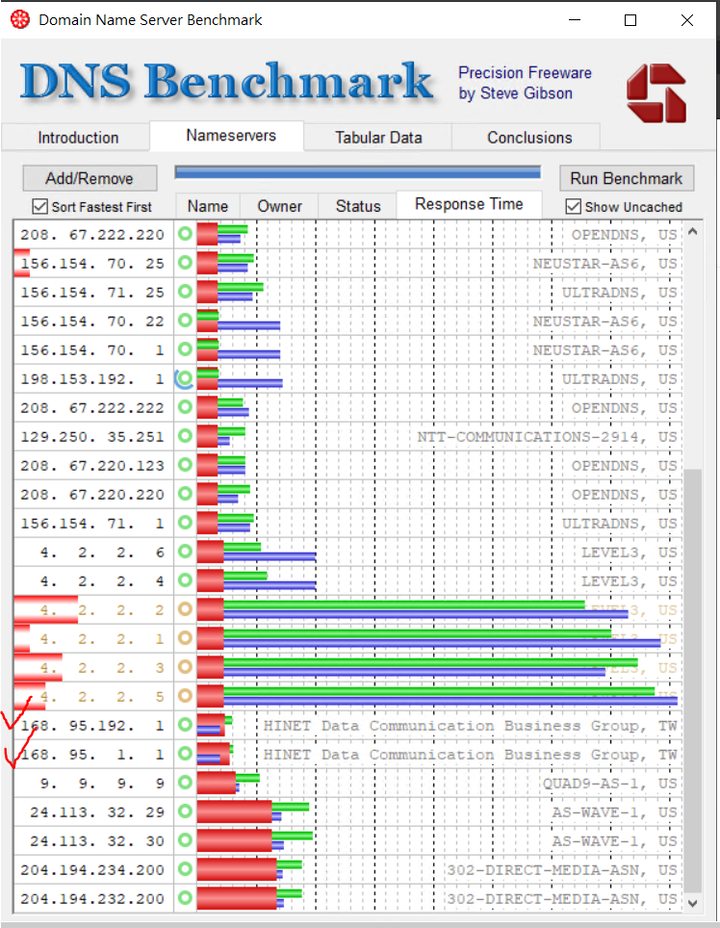
Task: Open the Tabular Data tab
Action: point(379,137)
